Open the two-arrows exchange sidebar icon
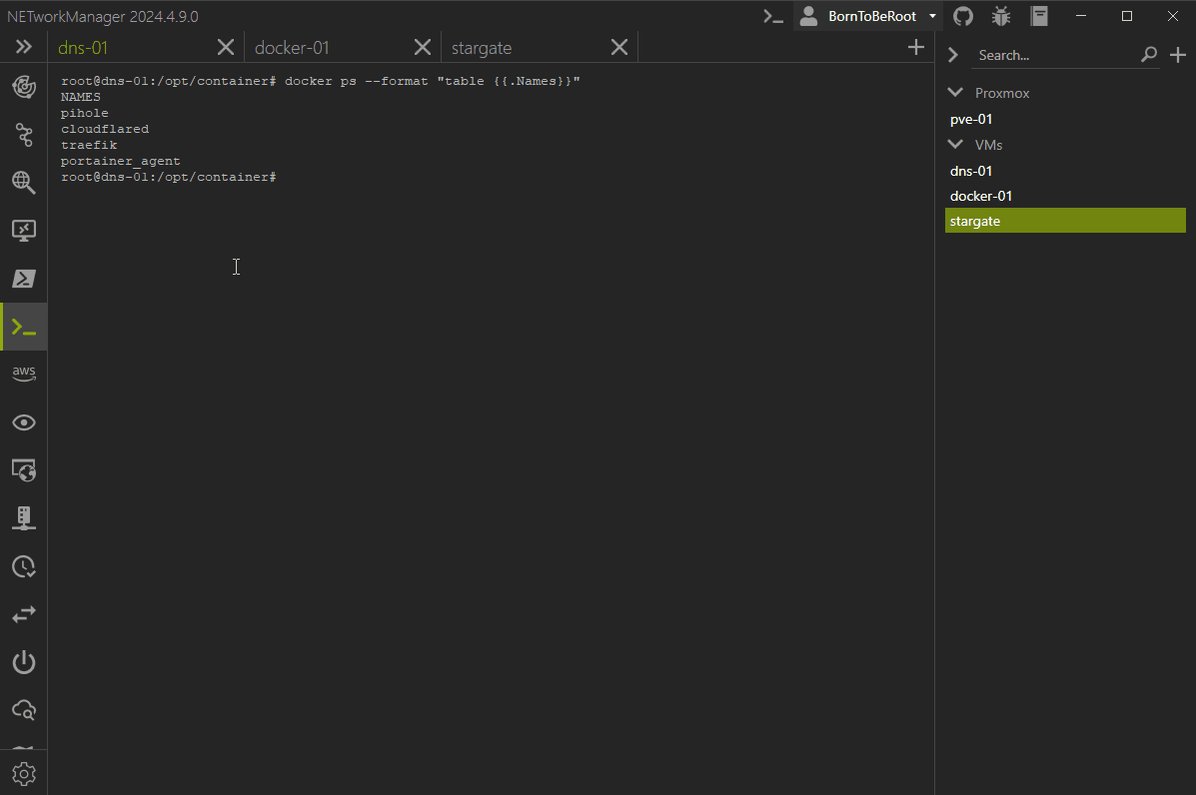 [24, 614]
